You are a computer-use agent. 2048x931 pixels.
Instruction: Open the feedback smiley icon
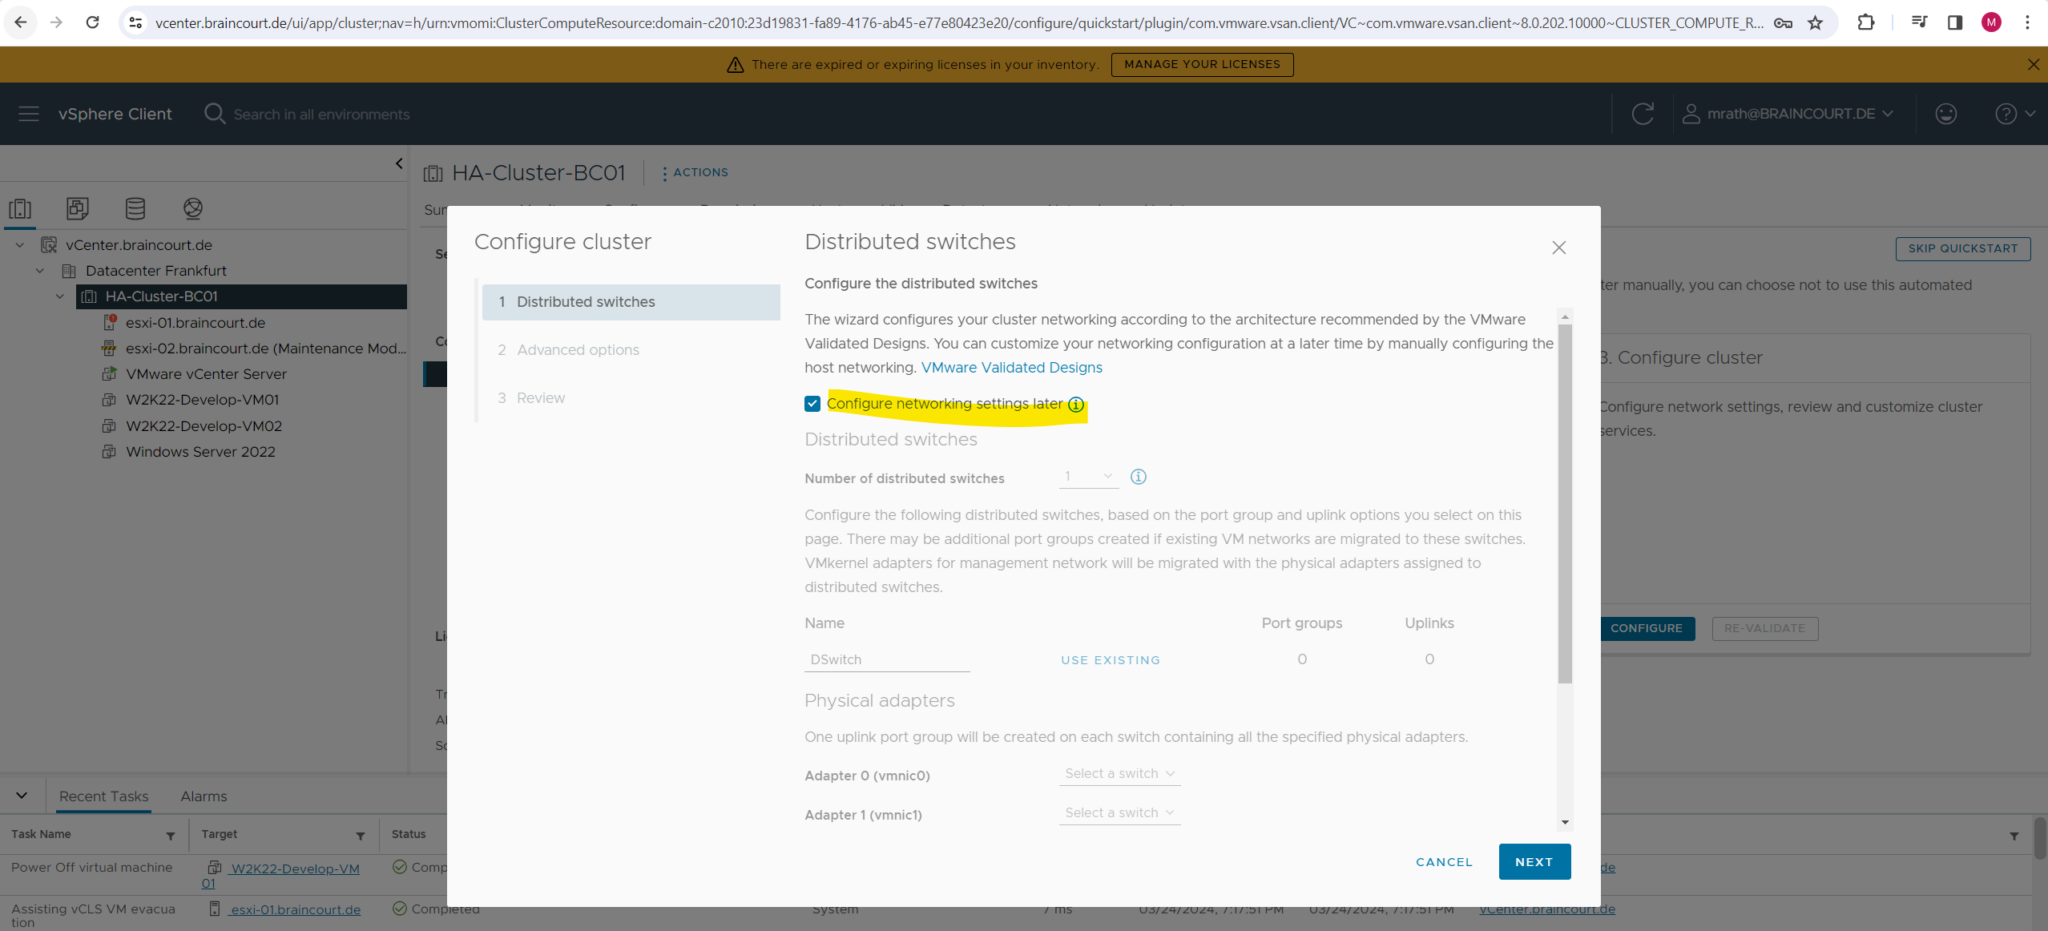coord(1945,113)
